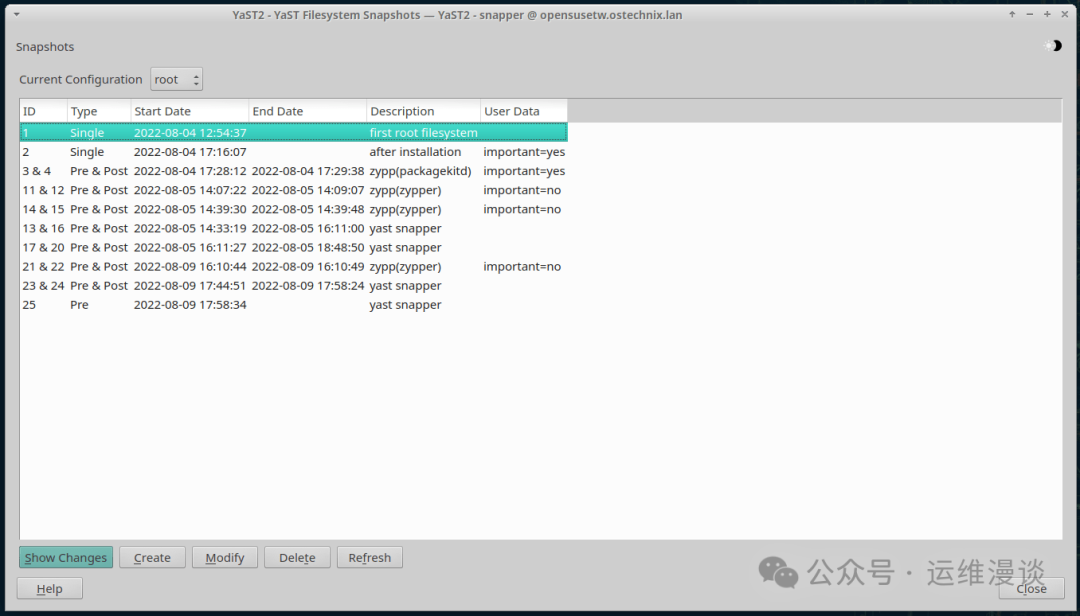Viewport: 1080px width, 616px height.
Task: Close the snapshots dialog
Action: (x=1031, y=588)
